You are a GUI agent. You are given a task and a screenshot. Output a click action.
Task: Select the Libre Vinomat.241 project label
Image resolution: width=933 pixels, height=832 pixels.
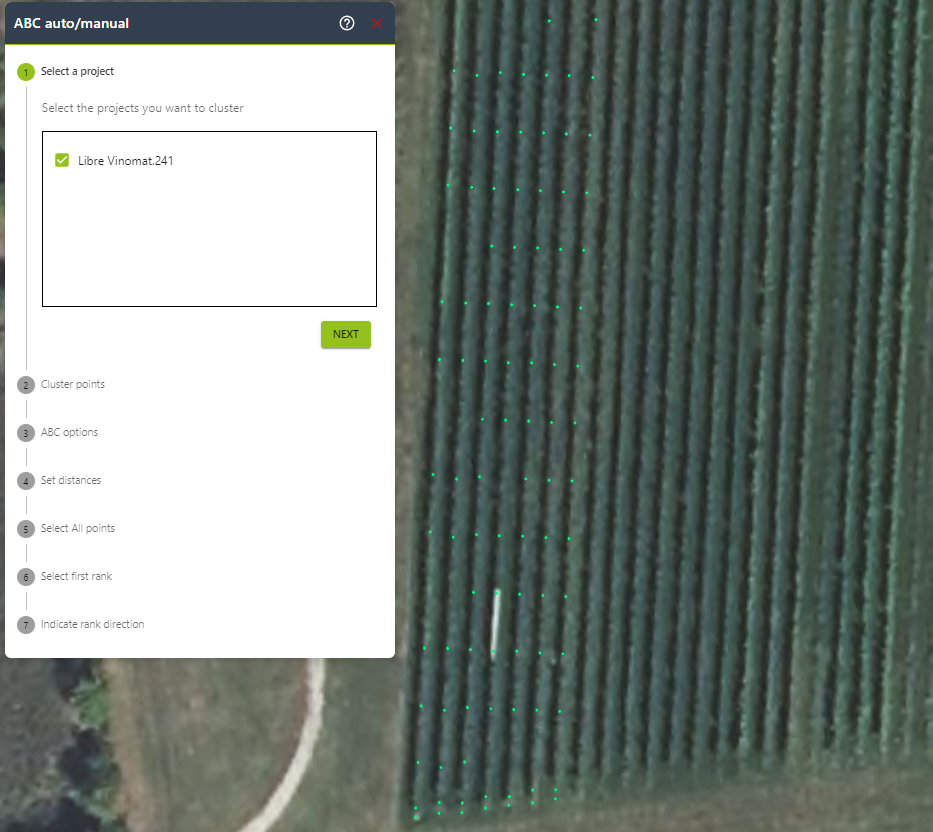pos(126,160)
